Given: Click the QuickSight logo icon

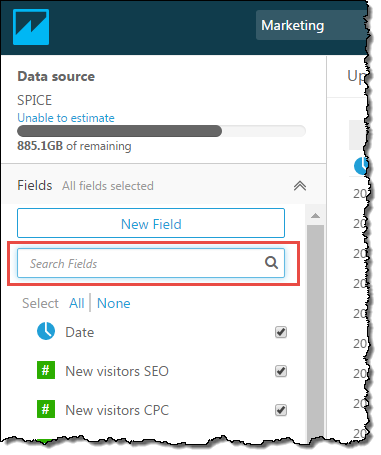Looking at the screenshot, I should point(31,27).
